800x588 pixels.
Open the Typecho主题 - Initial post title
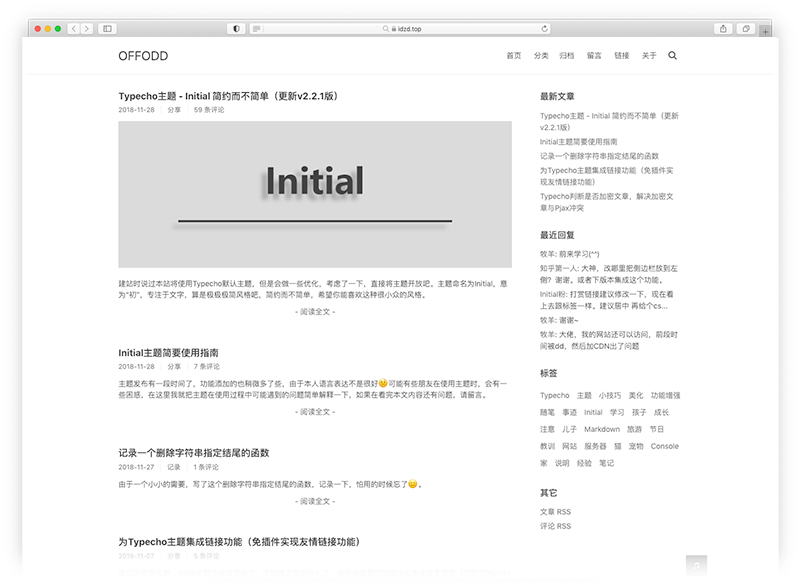pyautogui.click(x=229, y=96)
